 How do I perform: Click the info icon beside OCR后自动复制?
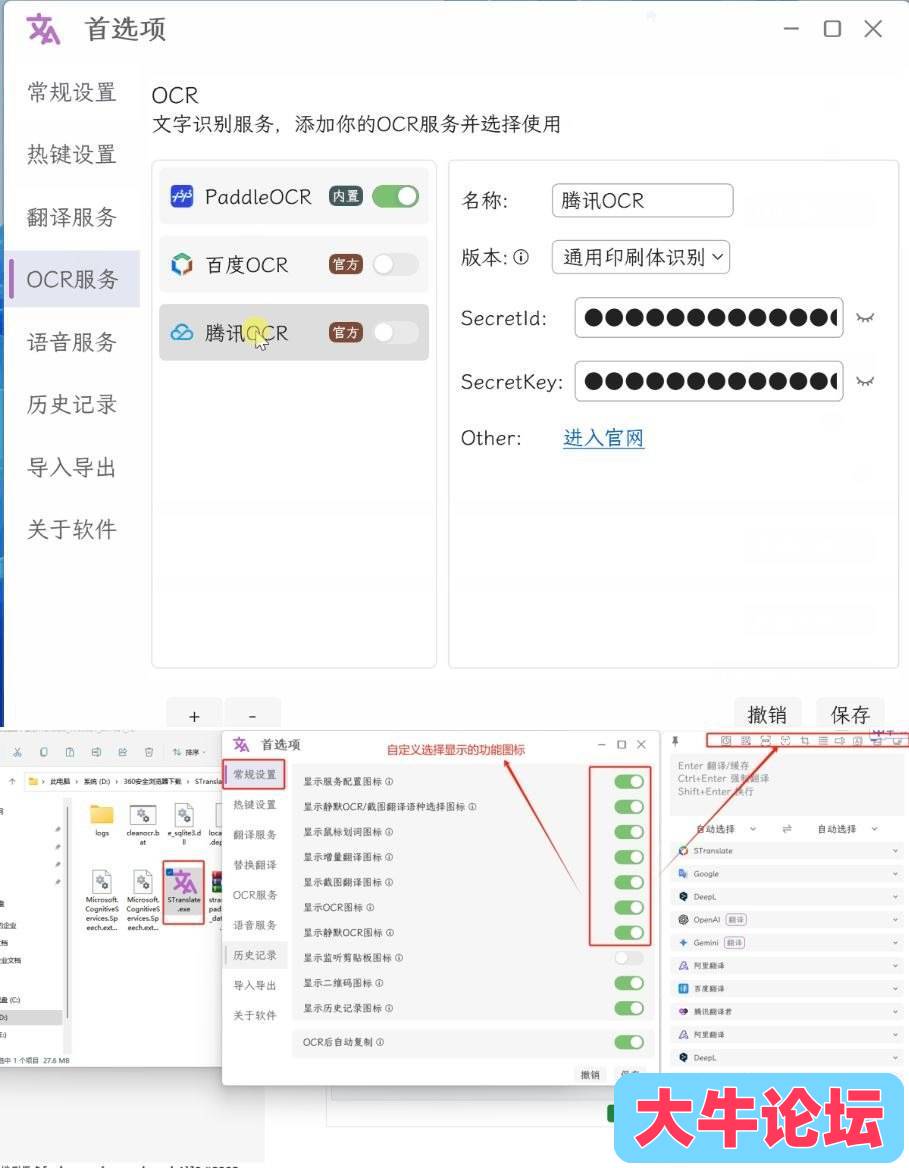click(x=380, y=1042)
